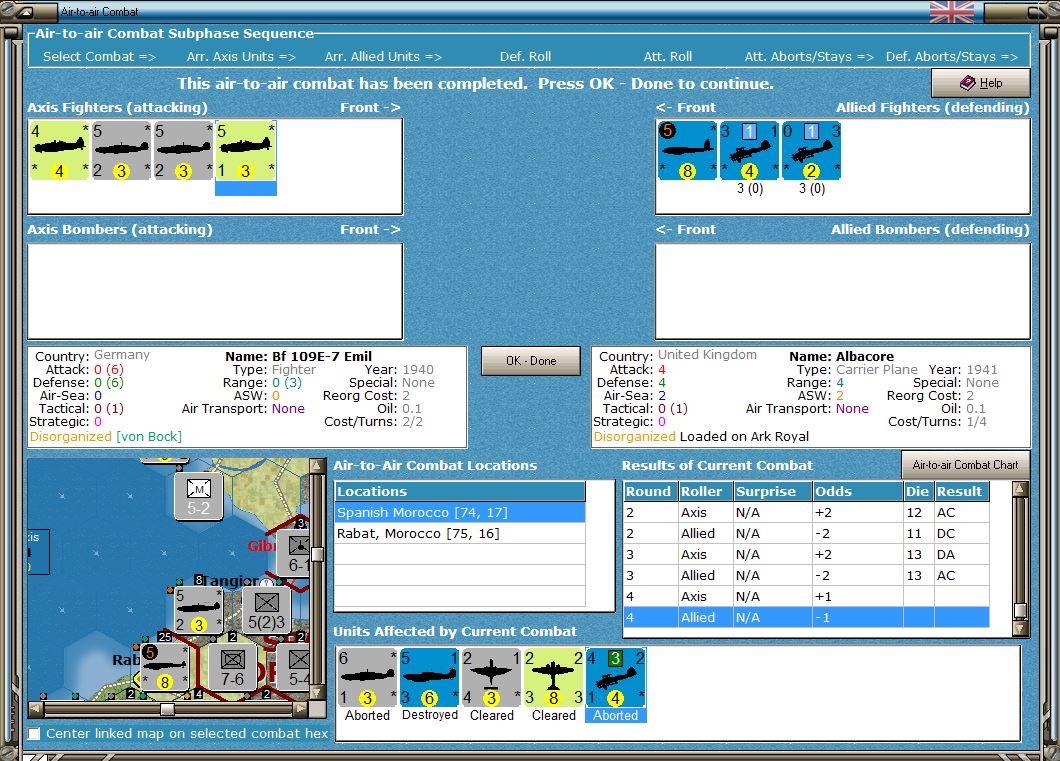Click the map horizontal scroll-left arrow
This screenshot has height=761, width=1060.
pos(36,709)
